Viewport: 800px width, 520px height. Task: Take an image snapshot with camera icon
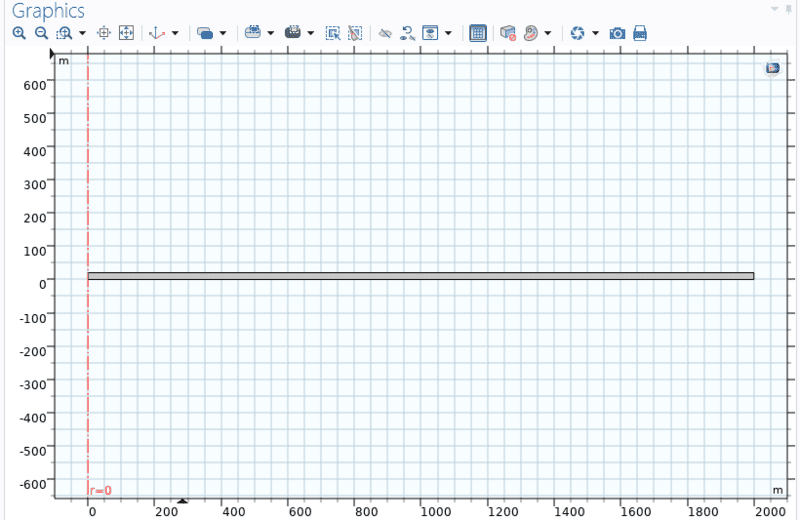pos(617,33)
